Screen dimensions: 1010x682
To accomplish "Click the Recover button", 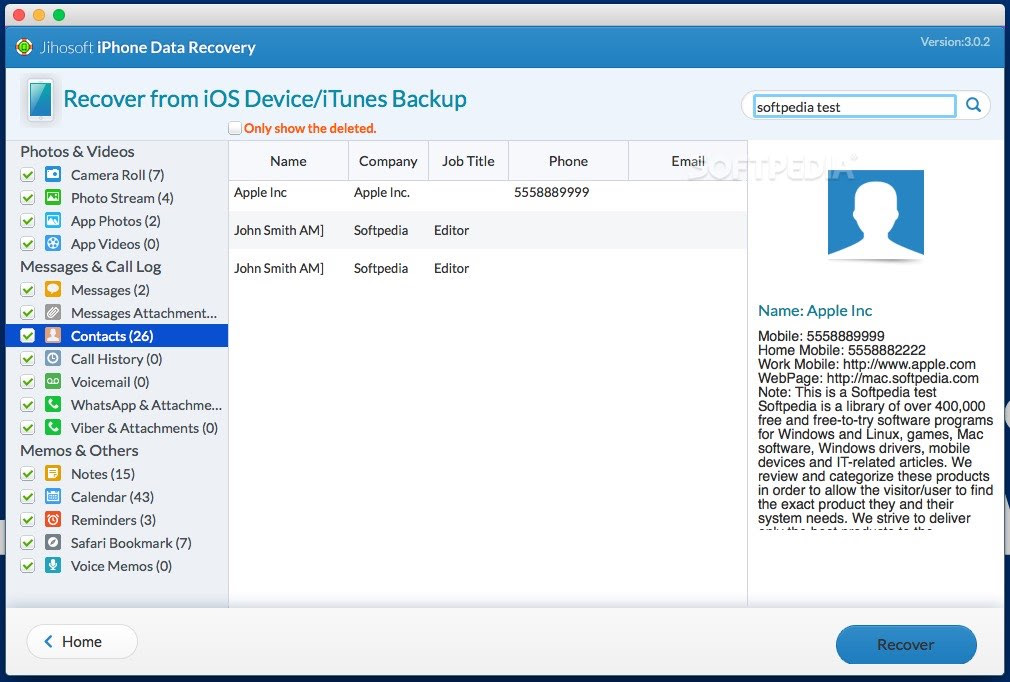I will point(906,644).
